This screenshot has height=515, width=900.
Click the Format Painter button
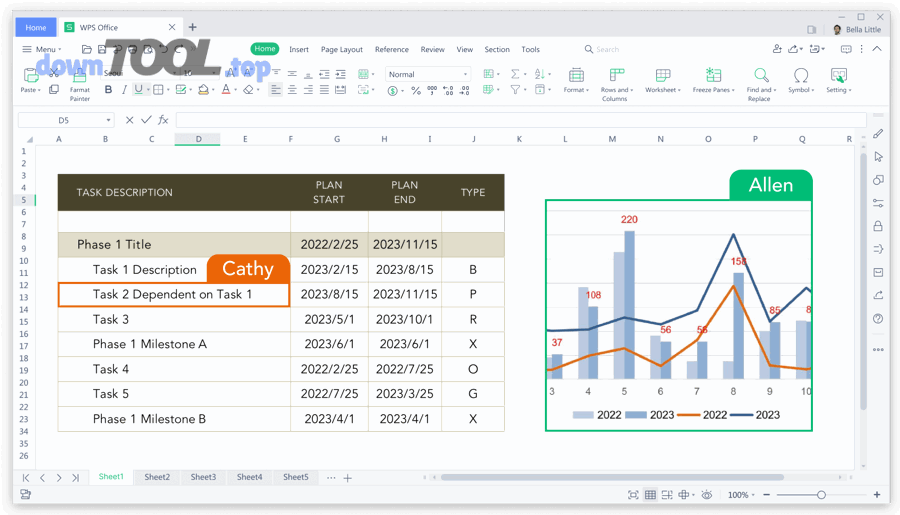coord(80,85)
